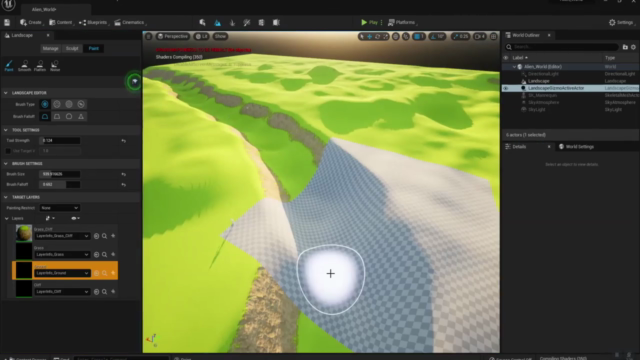Open the World Settings tab
The height and width of the screenshot is (360, 640).
click(576, 147)
